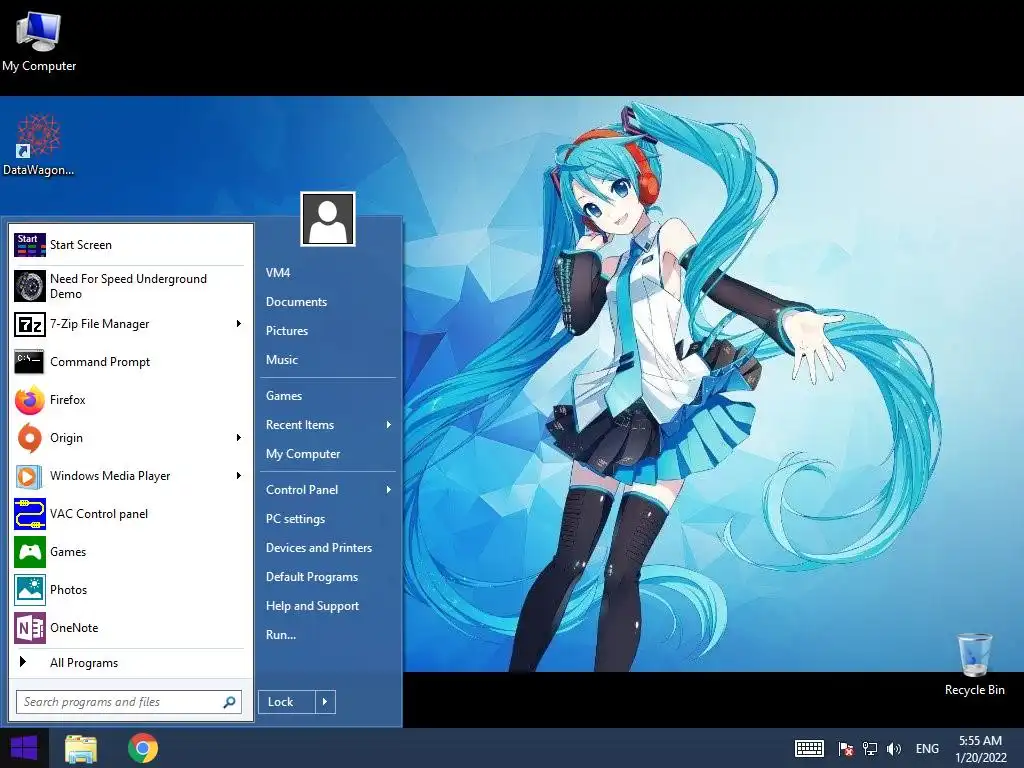
Task: Click the Action Center flag icon
Action: [x=846, y=748]
